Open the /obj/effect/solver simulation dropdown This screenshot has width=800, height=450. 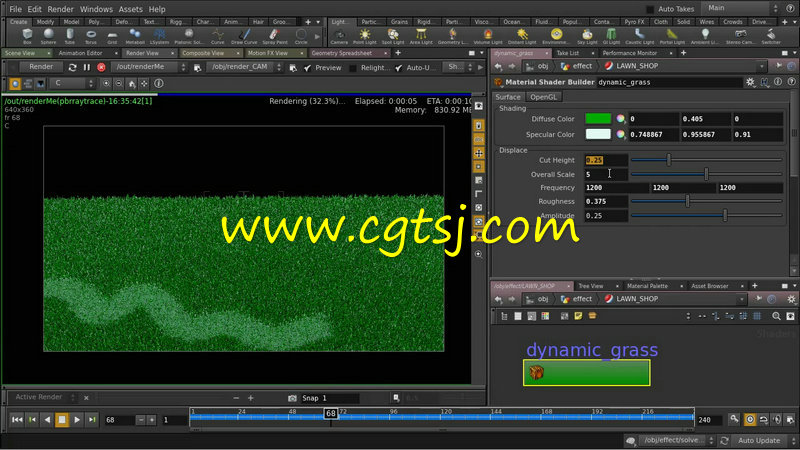(677, 440)
